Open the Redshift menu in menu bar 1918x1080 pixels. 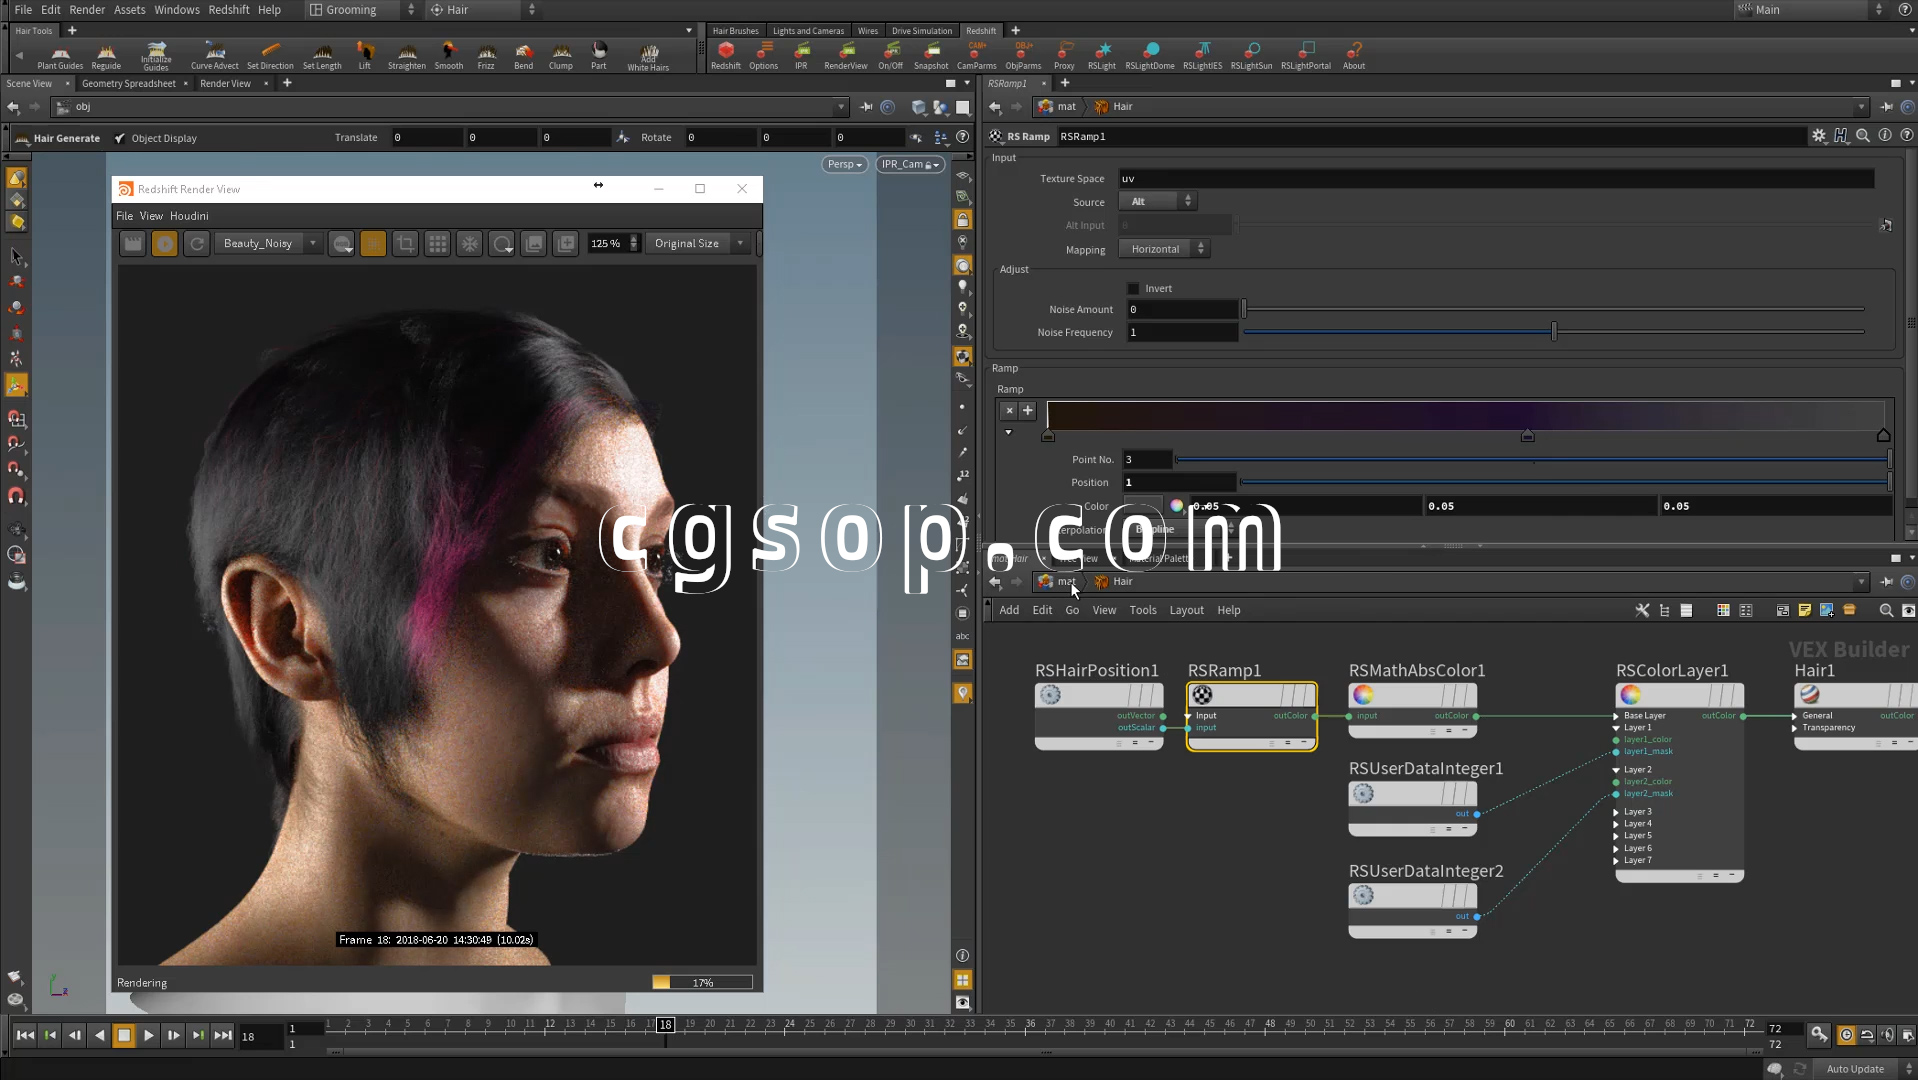coord(228,10)
